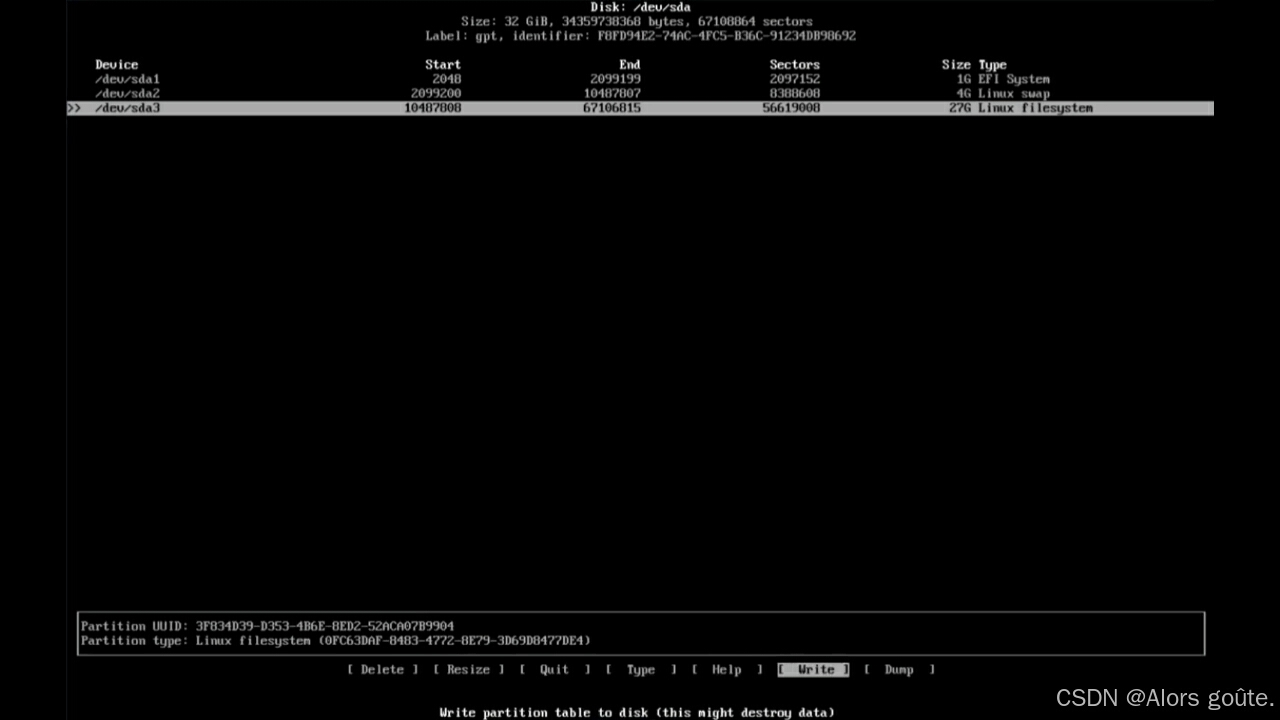Click the Disk: /dev/sda title text
The width and height of the screenshot is (1280, 720).
point(639,7)
